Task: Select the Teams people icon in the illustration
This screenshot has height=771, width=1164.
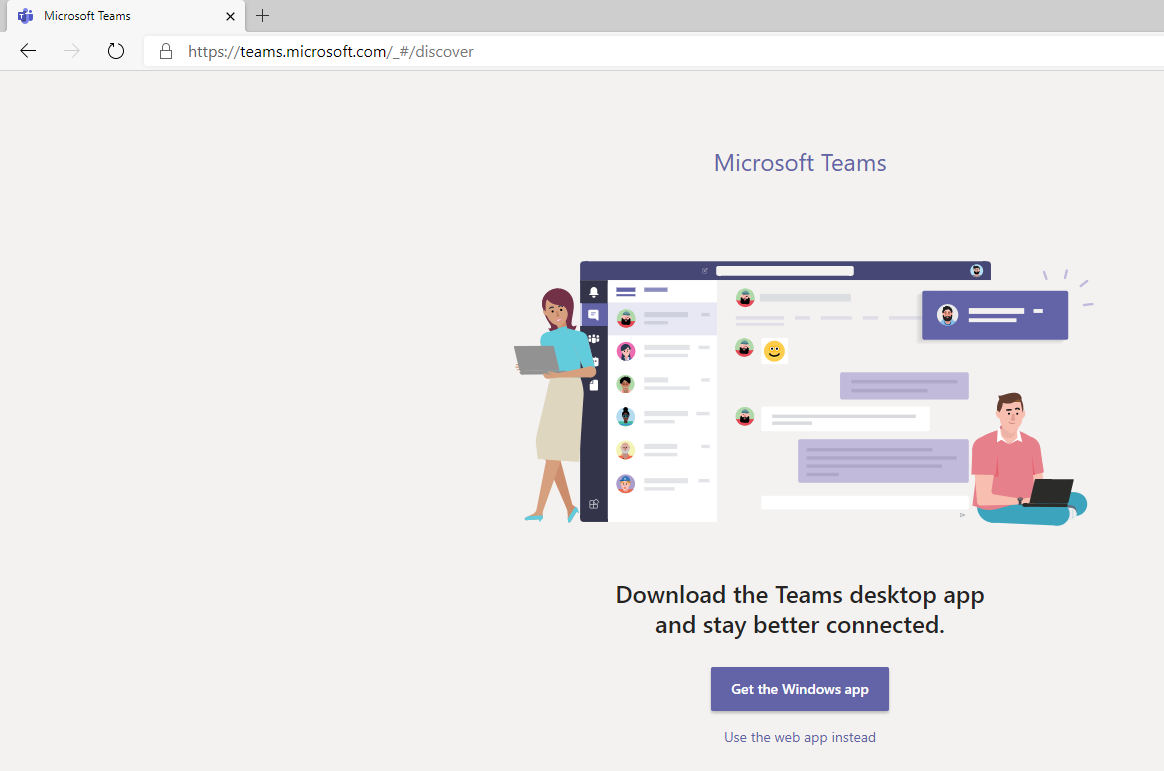Action: pyautogui.click(x=594, y=339)
